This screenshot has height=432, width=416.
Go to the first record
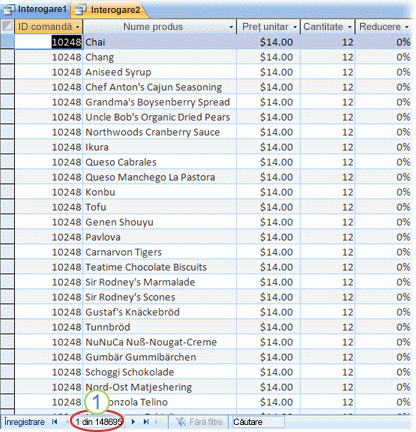54,422
